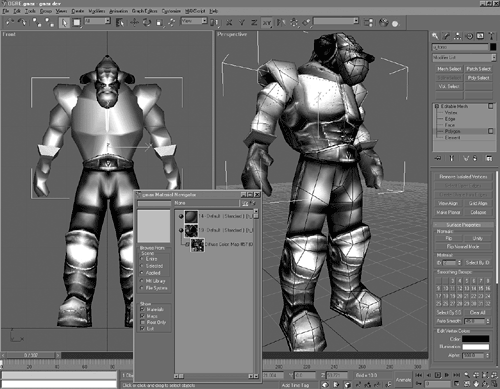500x389 pixels.
Task: Open the View reference coordinate dropdown
Action: [194, 21]
